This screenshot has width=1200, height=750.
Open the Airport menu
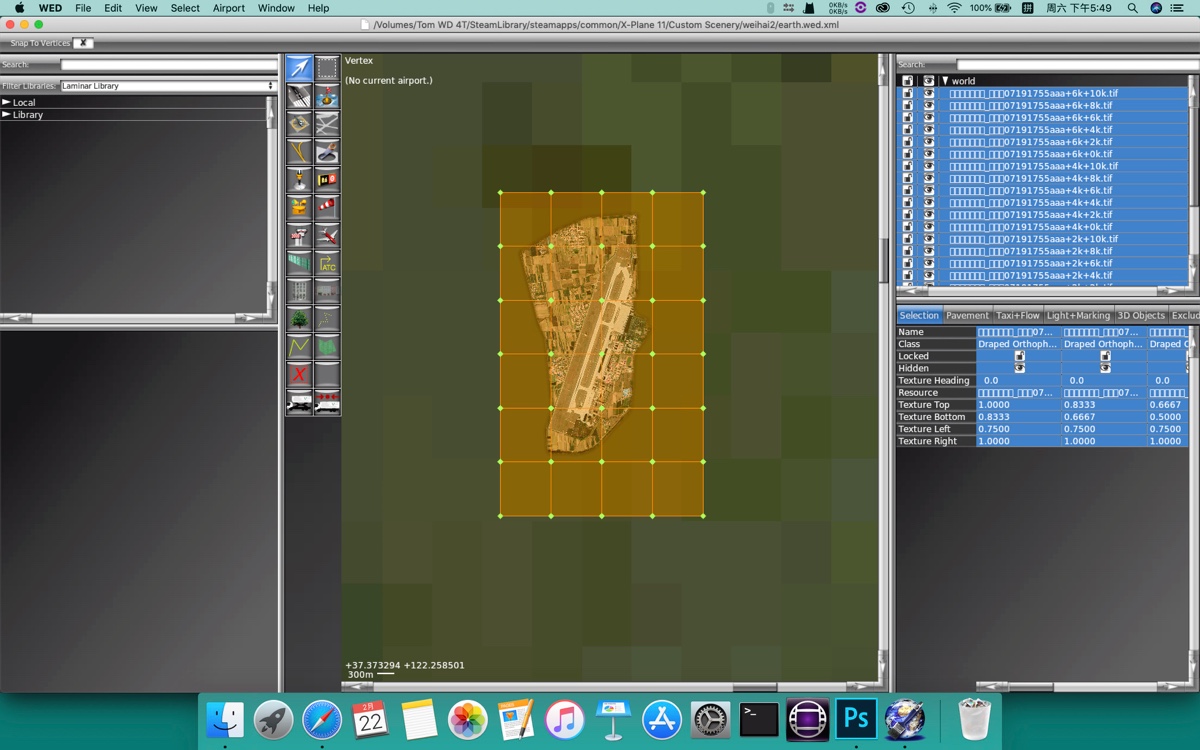click(228, 8)
